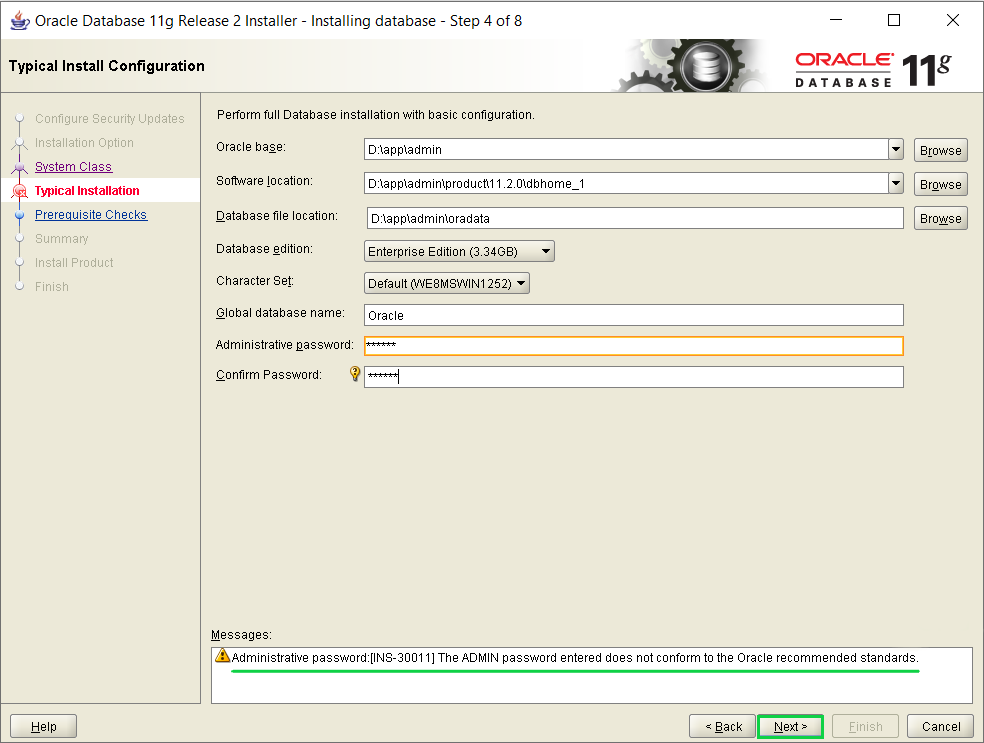Click the Database edition label
The height and width of the screenshot is (743, 984).
[264, 249]
